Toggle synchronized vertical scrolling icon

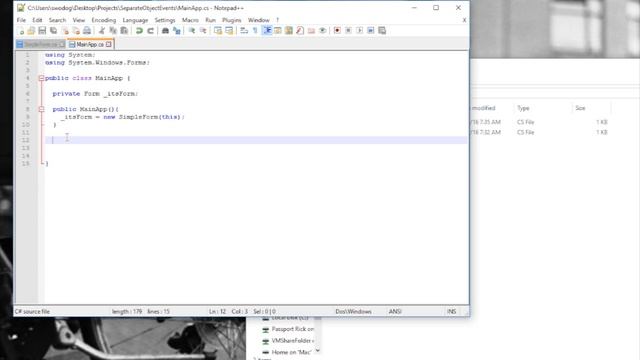[218, 31]
